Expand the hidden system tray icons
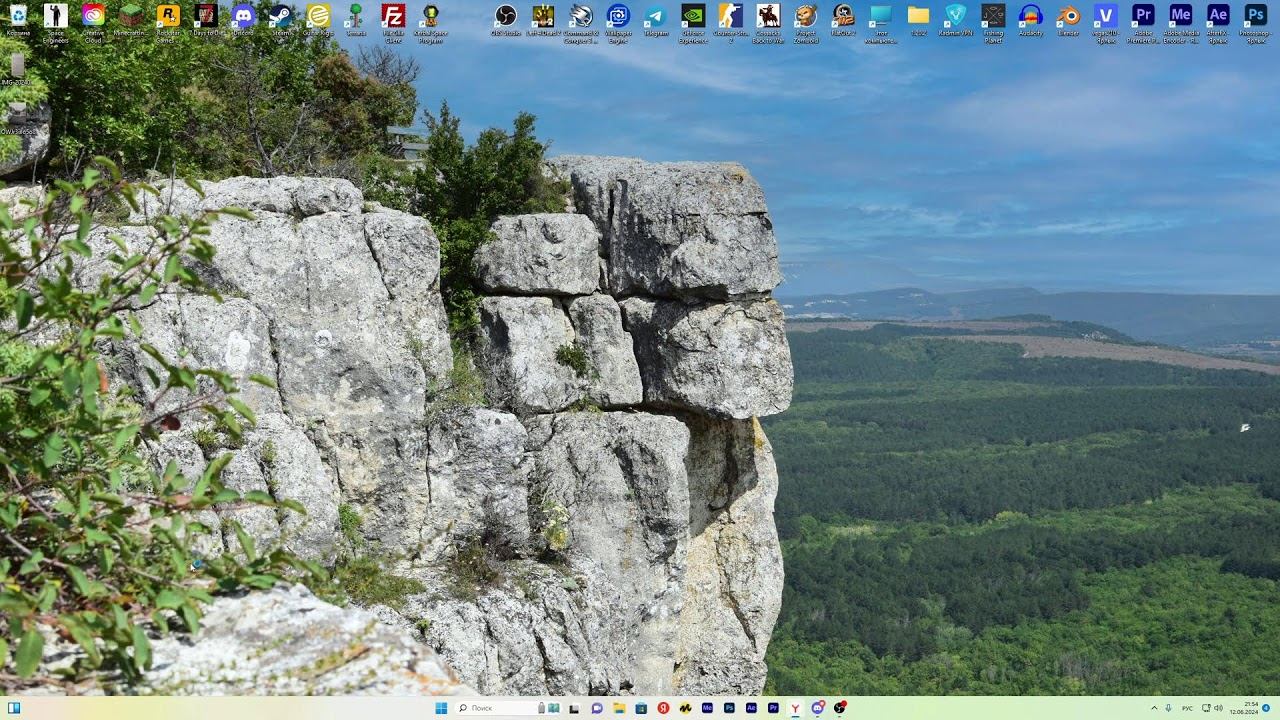 (1154, 708)
